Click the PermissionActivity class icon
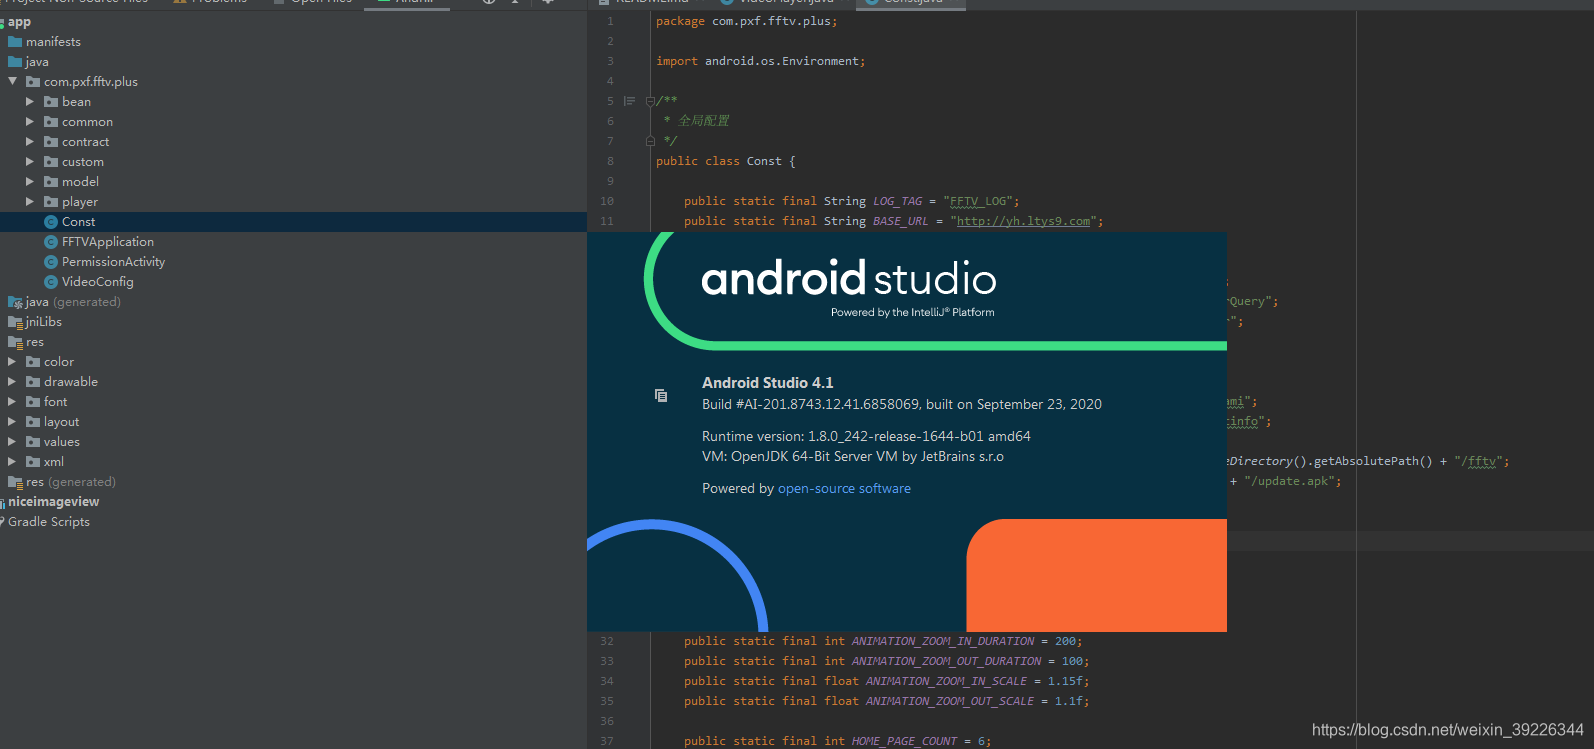 [51, 262]
